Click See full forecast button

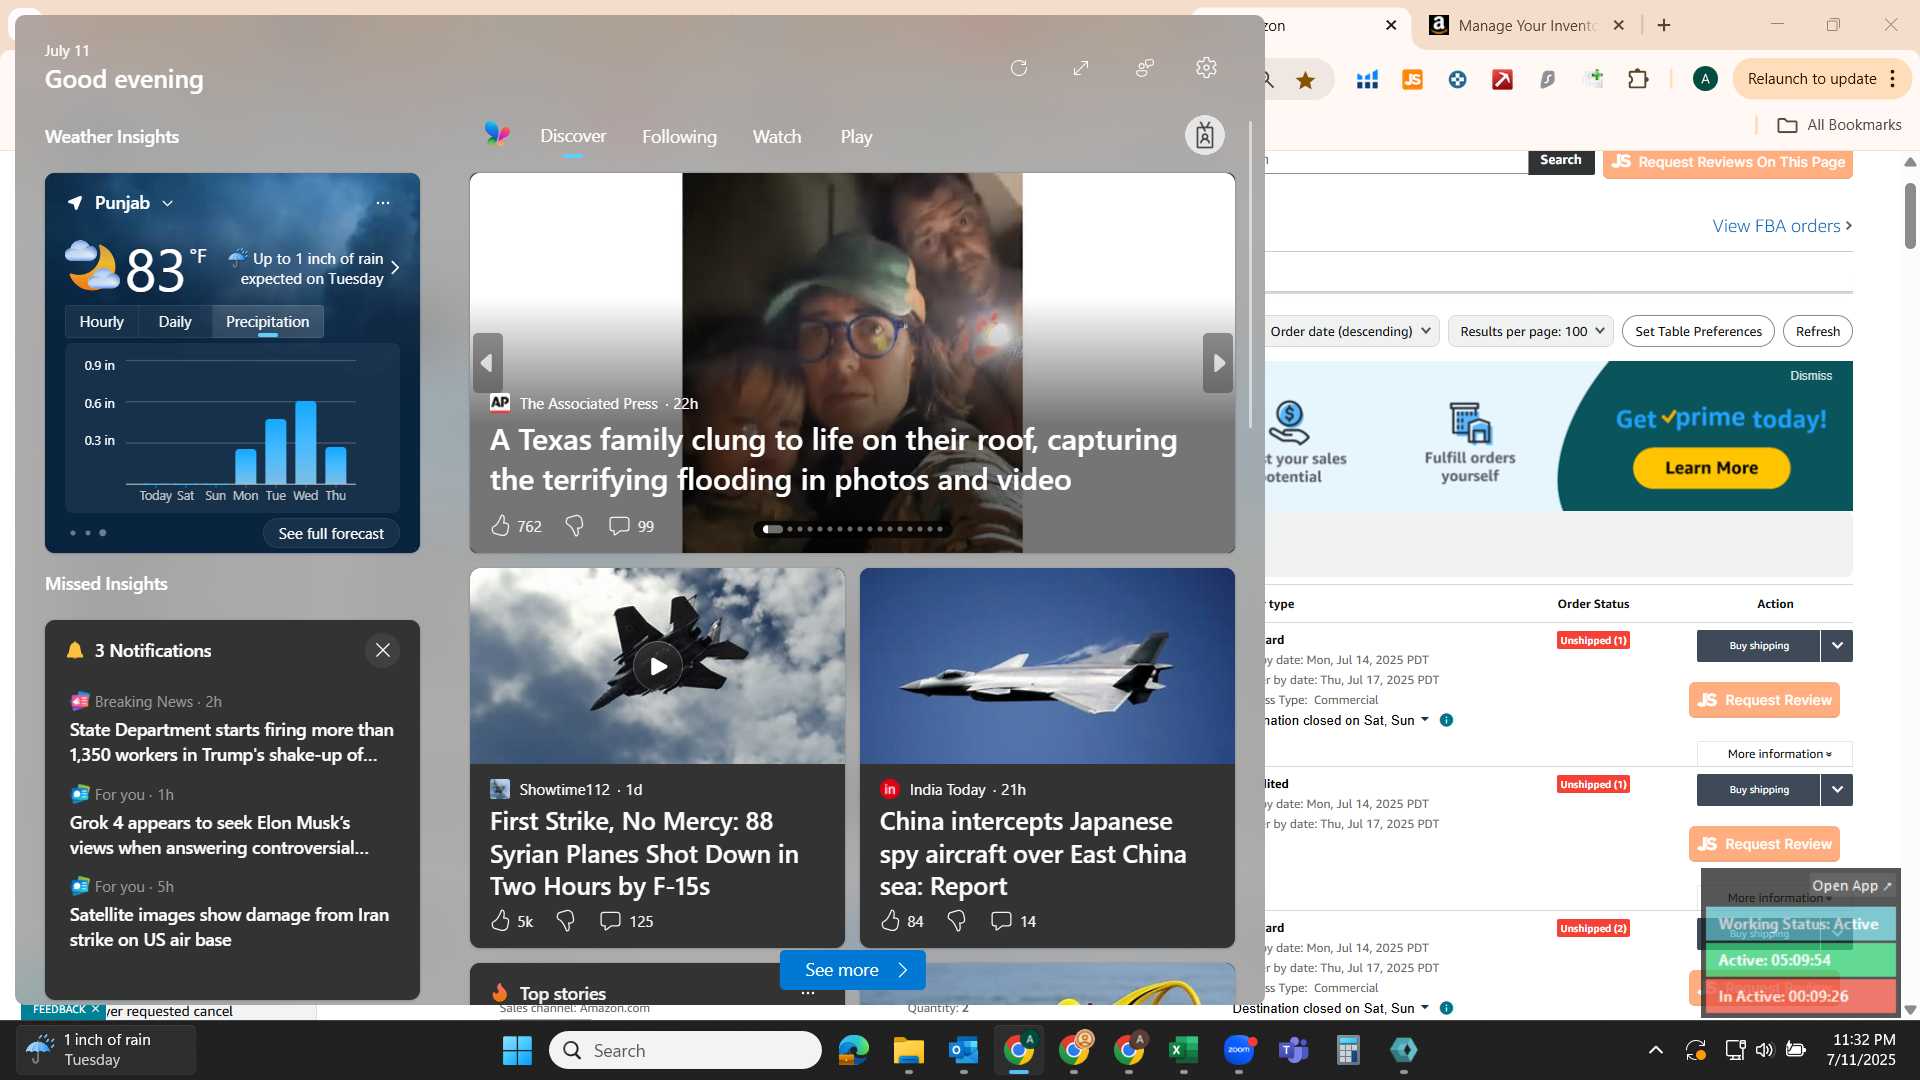pos(331,534)
